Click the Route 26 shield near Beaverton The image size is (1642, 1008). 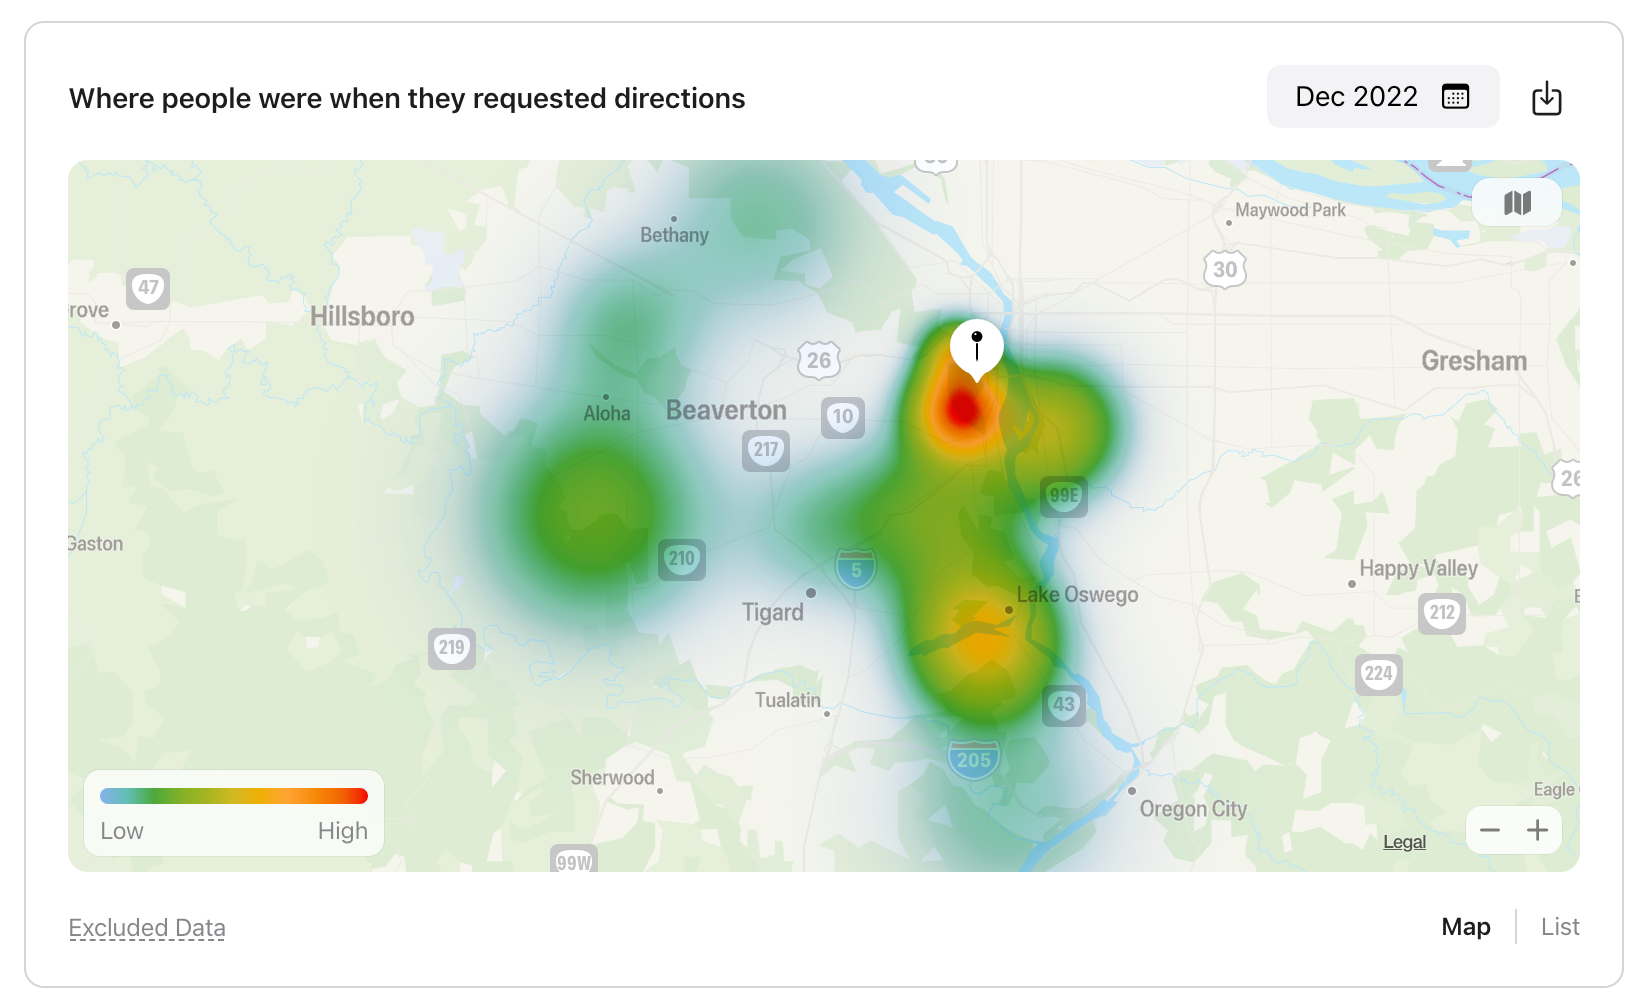click(x=819, y=360)
